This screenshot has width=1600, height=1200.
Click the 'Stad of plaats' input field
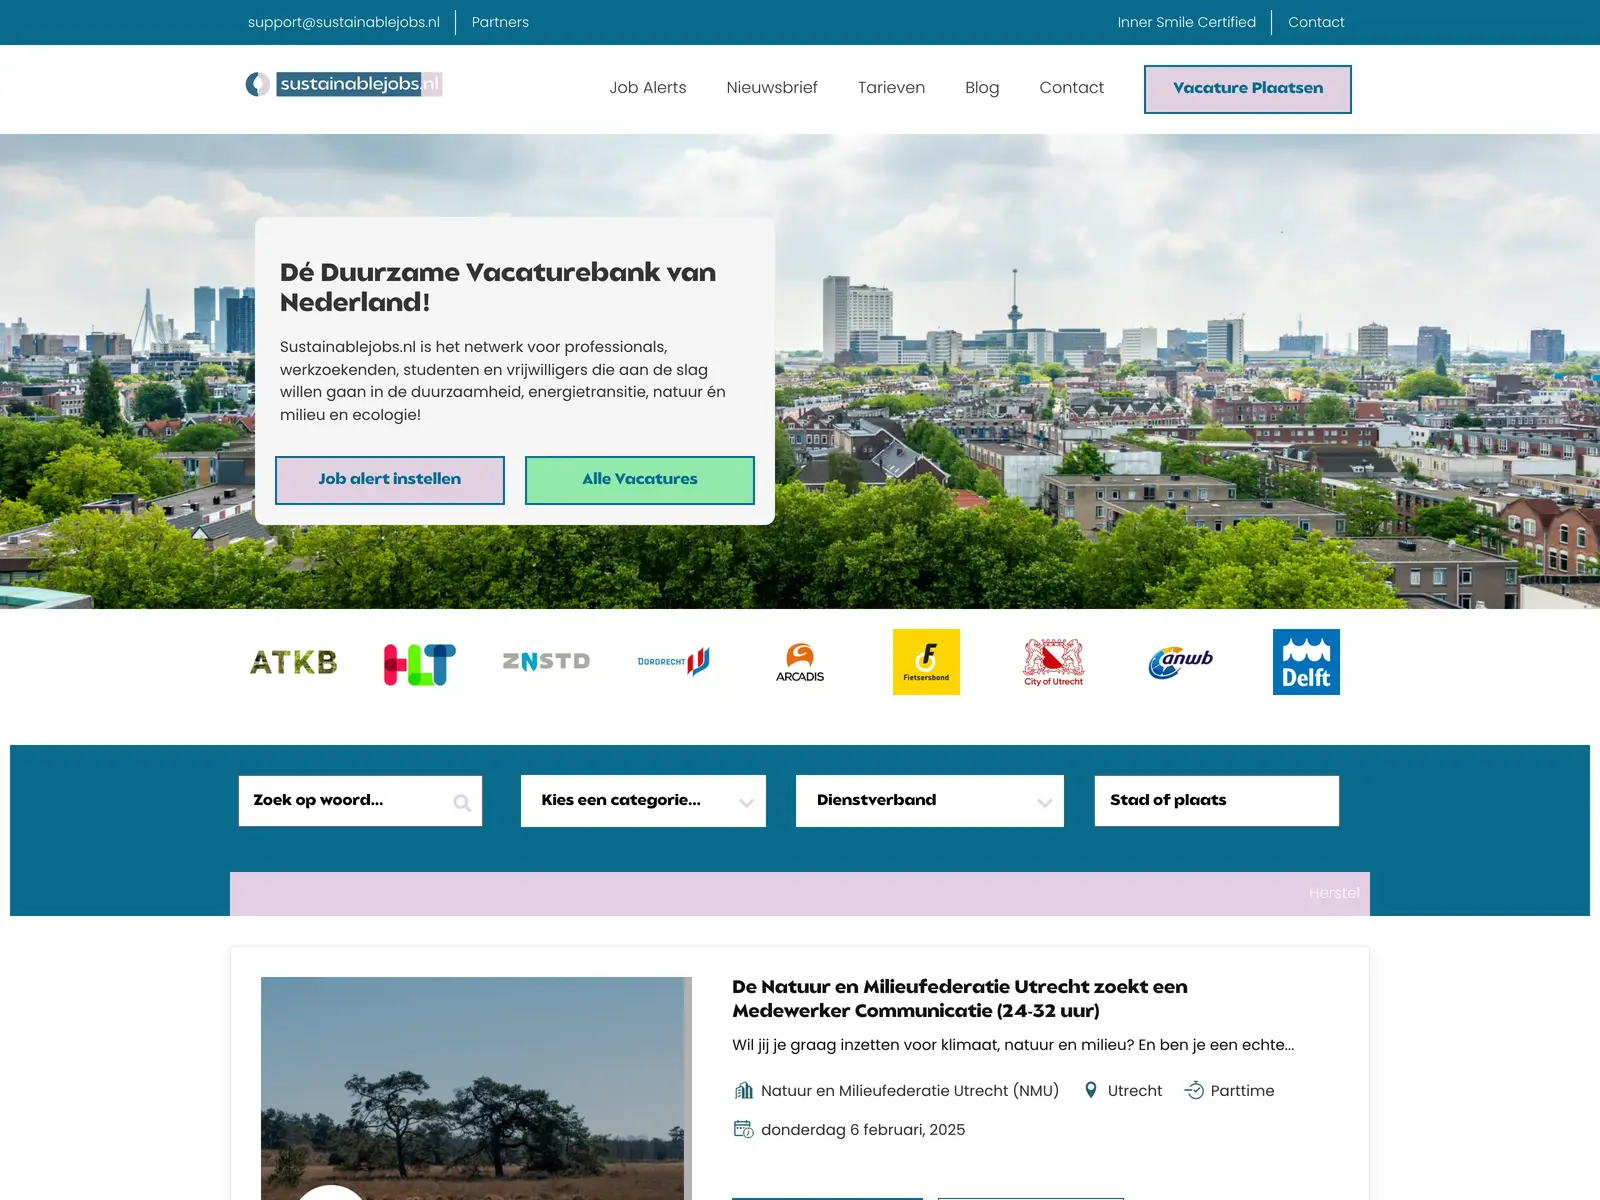[x=1217, y=801]
